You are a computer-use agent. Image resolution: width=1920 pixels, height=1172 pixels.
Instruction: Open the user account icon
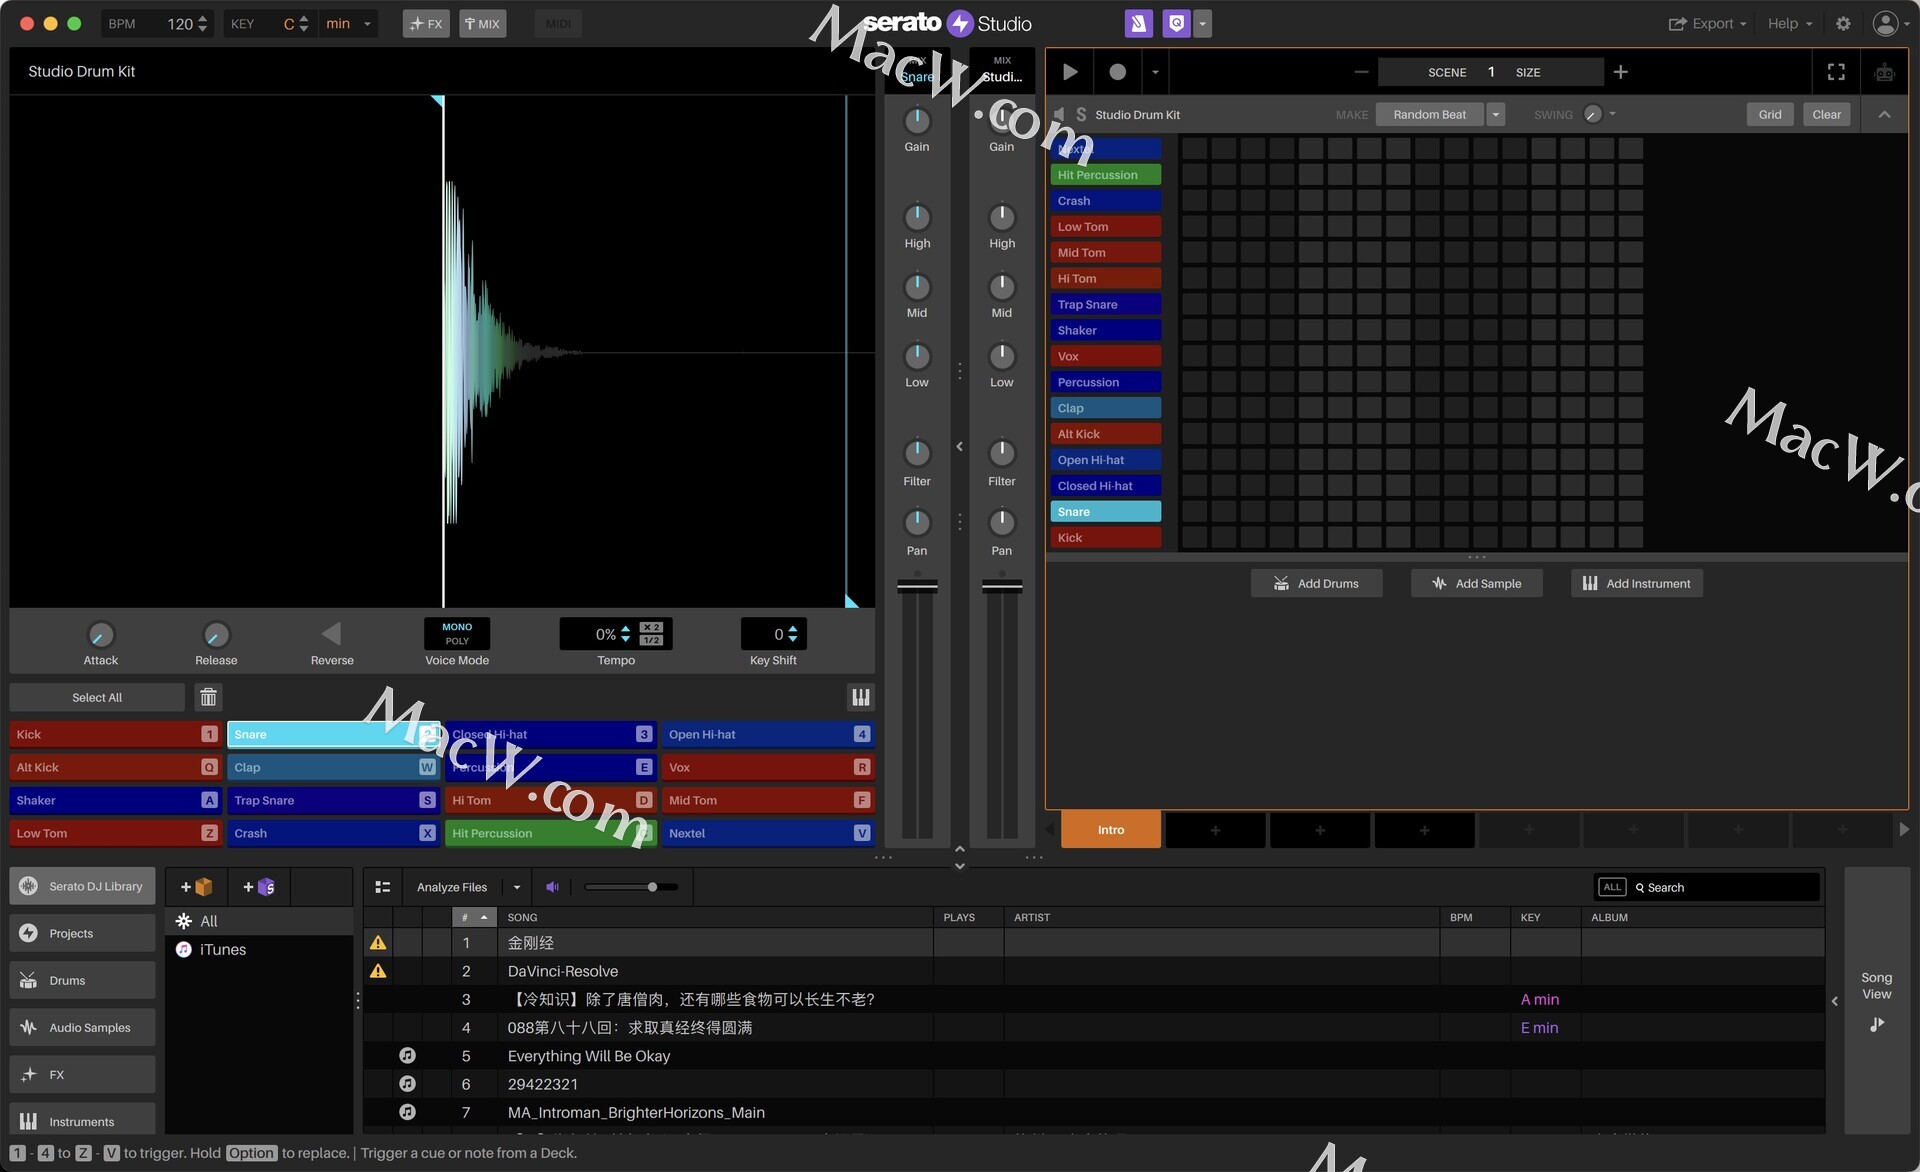coord(1885,23)
